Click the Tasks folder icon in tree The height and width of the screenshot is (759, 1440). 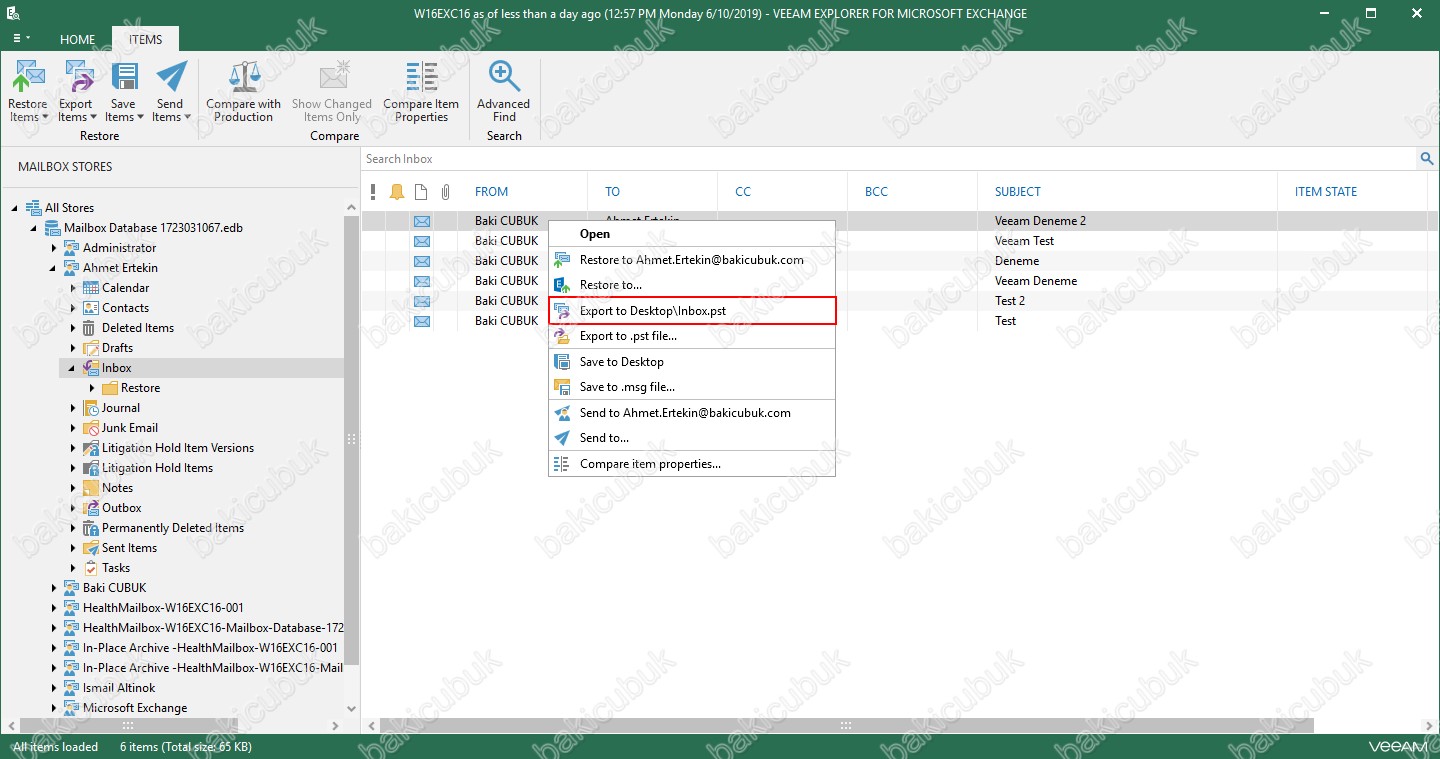[x=91, y=568]
